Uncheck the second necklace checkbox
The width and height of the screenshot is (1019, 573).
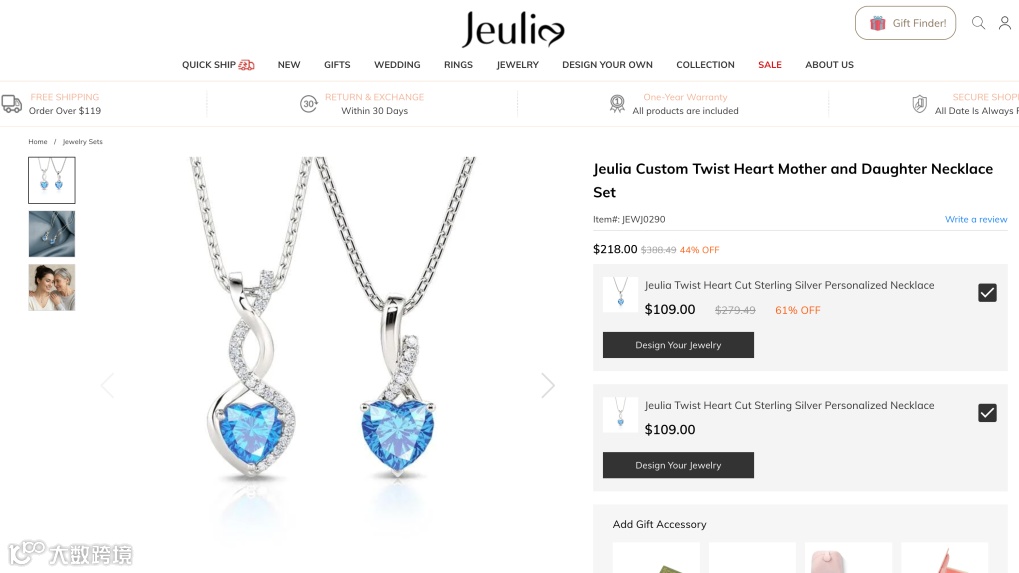coord(987,413)
